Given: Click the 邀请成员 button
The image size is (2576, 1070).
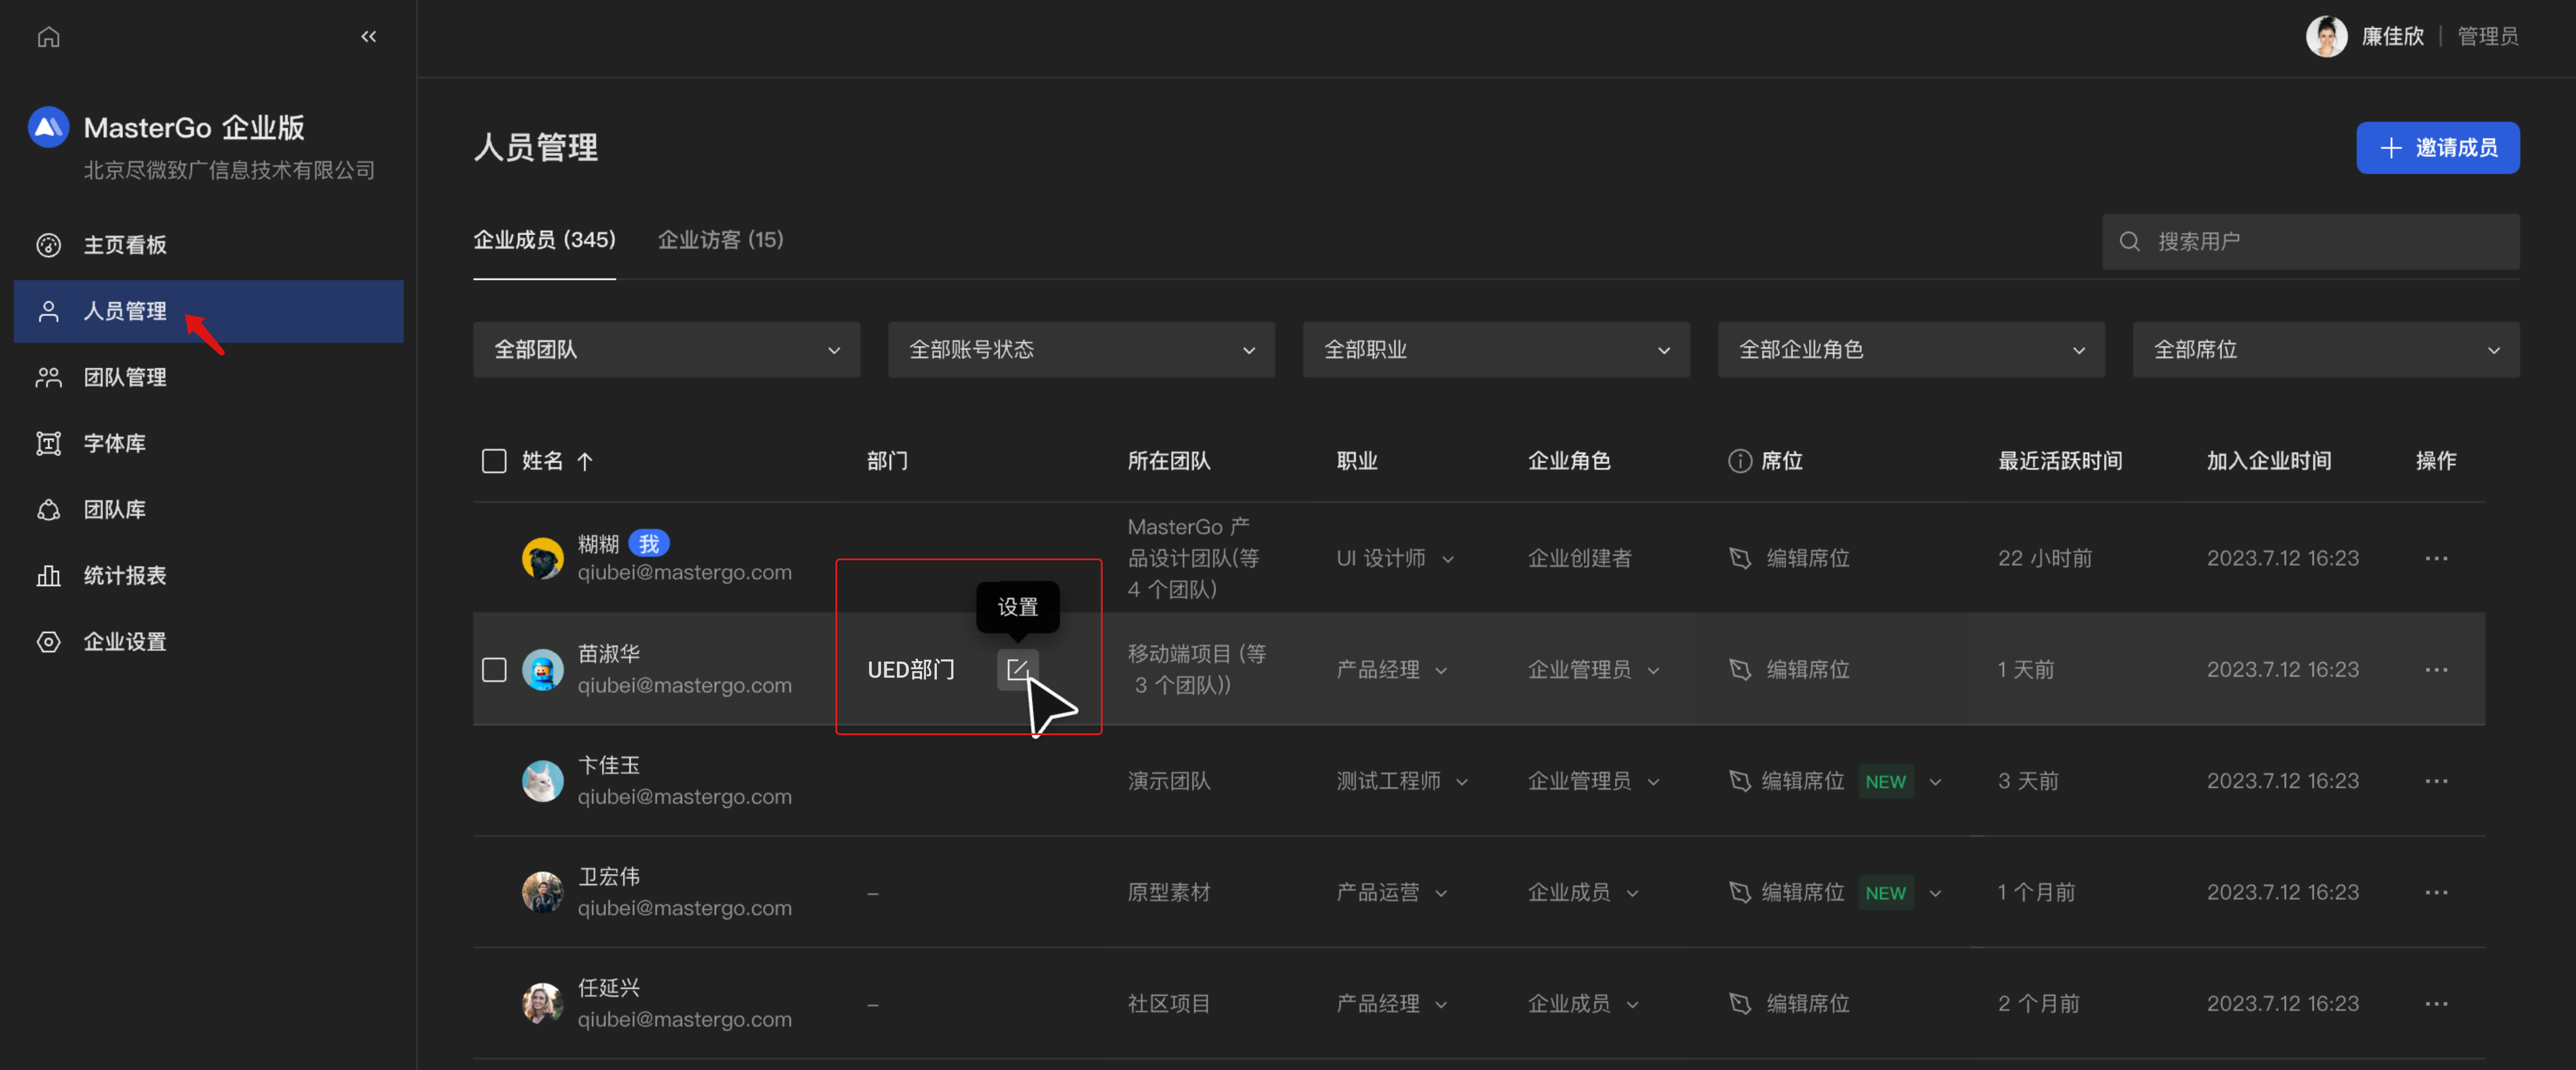Looking at the screenshot, I should 2437,148.
